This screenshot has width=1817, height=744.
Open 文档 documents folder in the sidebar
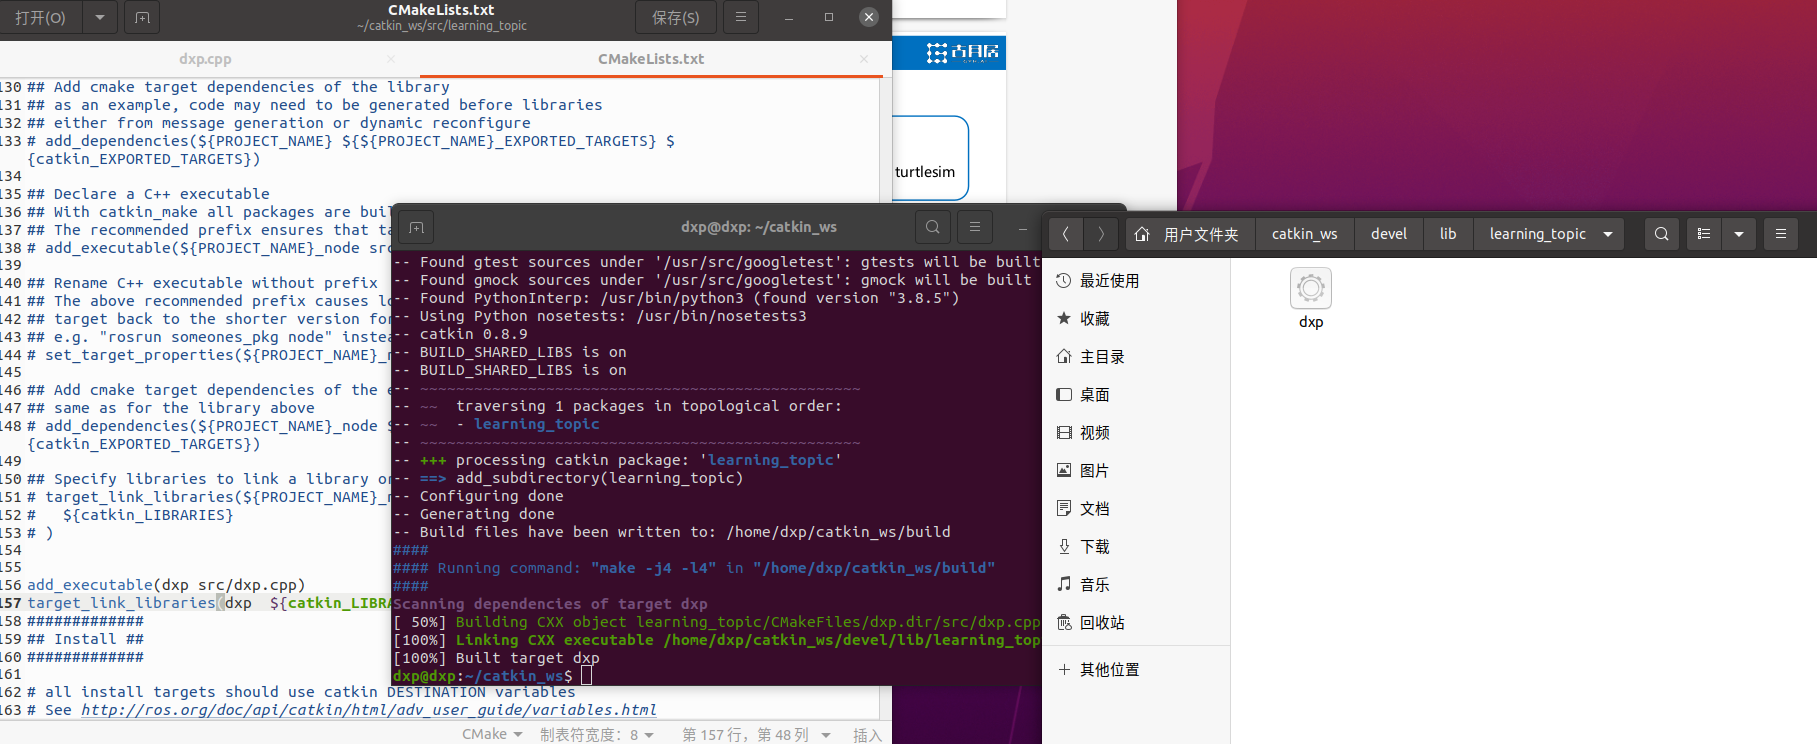click(1136, 509)
